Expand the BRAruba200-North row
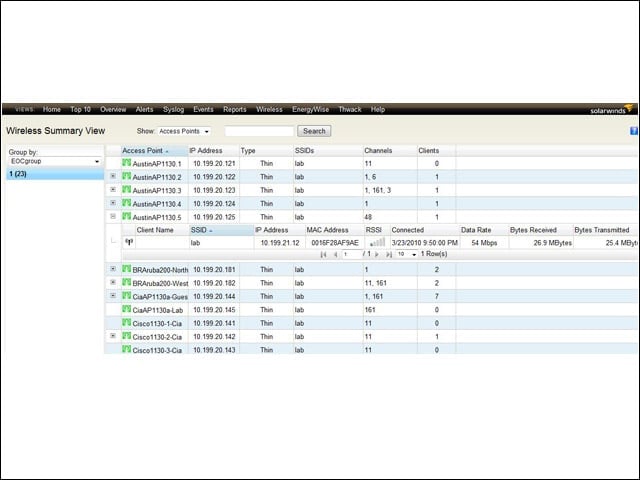The height and width of the screenshot is (480, 640). 113,269
